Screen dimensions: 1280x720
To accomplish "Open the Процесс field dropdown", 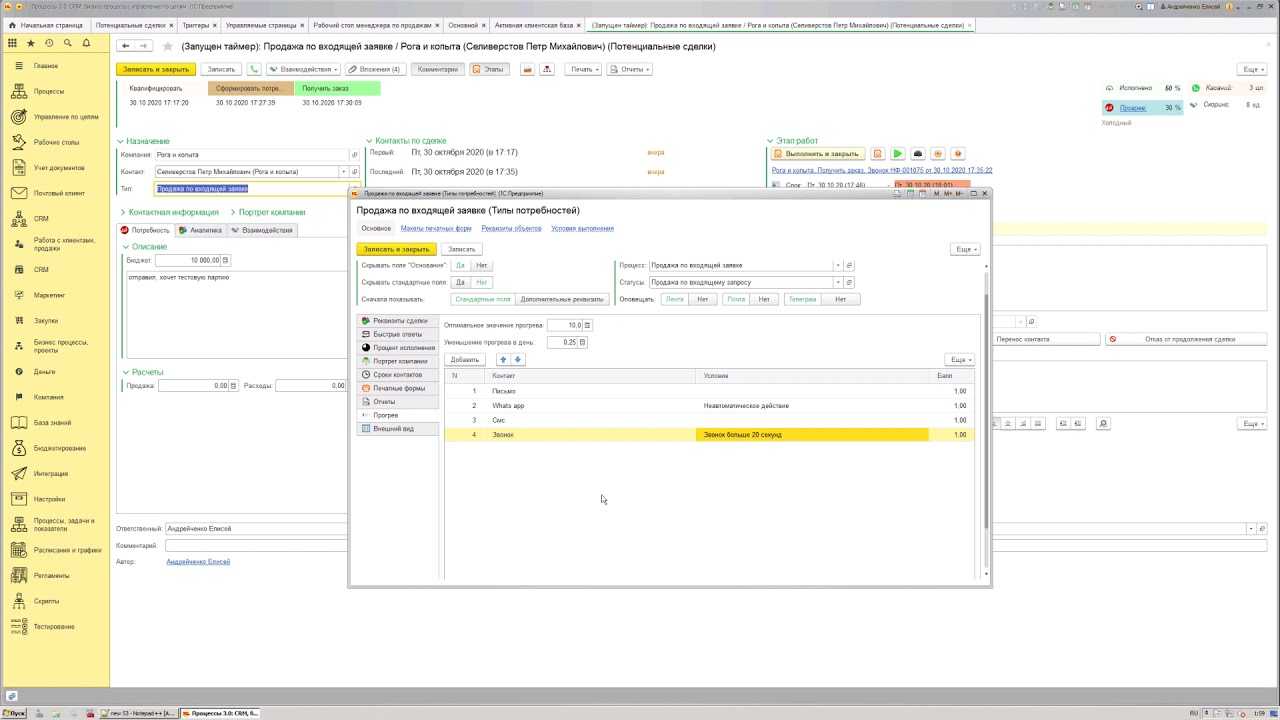I will pyautogui.click(x=838, y=266).
